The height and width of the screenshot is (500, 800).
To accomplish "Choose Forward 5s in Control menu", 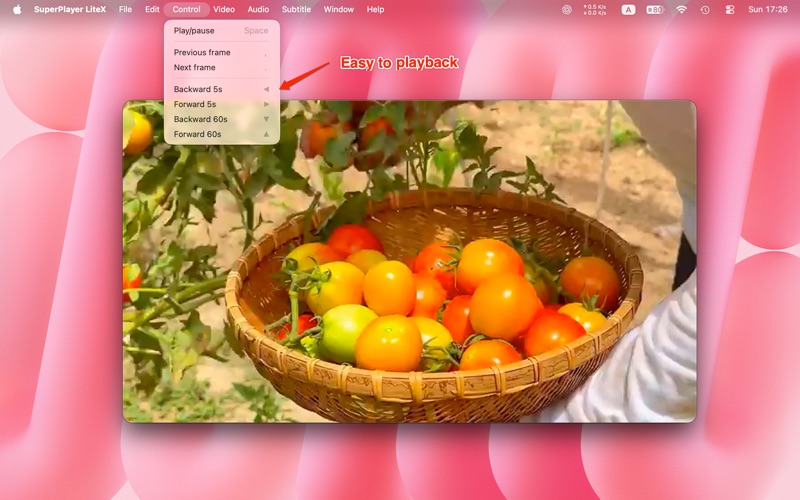I will point(221,104).
